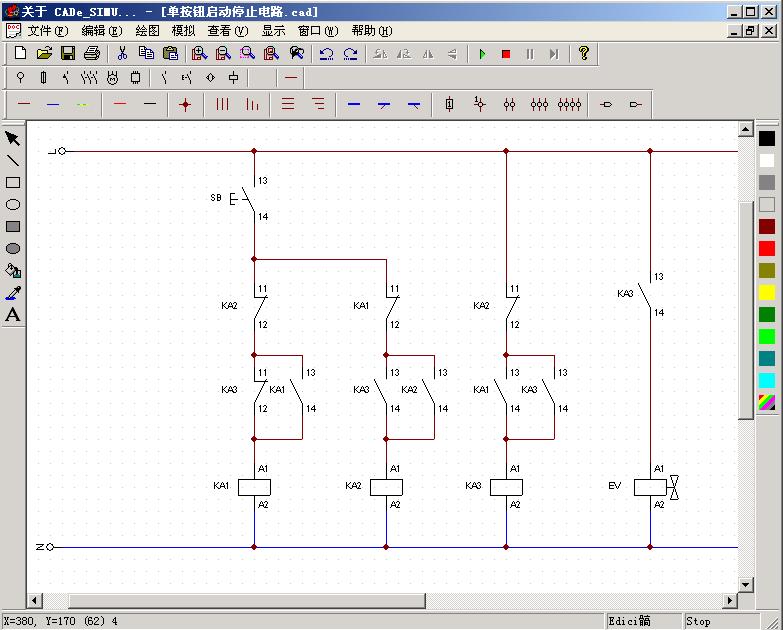783x630 pixels.
Task: Click the horizontal scrollbar right arrow
Action: pos(730,600)
